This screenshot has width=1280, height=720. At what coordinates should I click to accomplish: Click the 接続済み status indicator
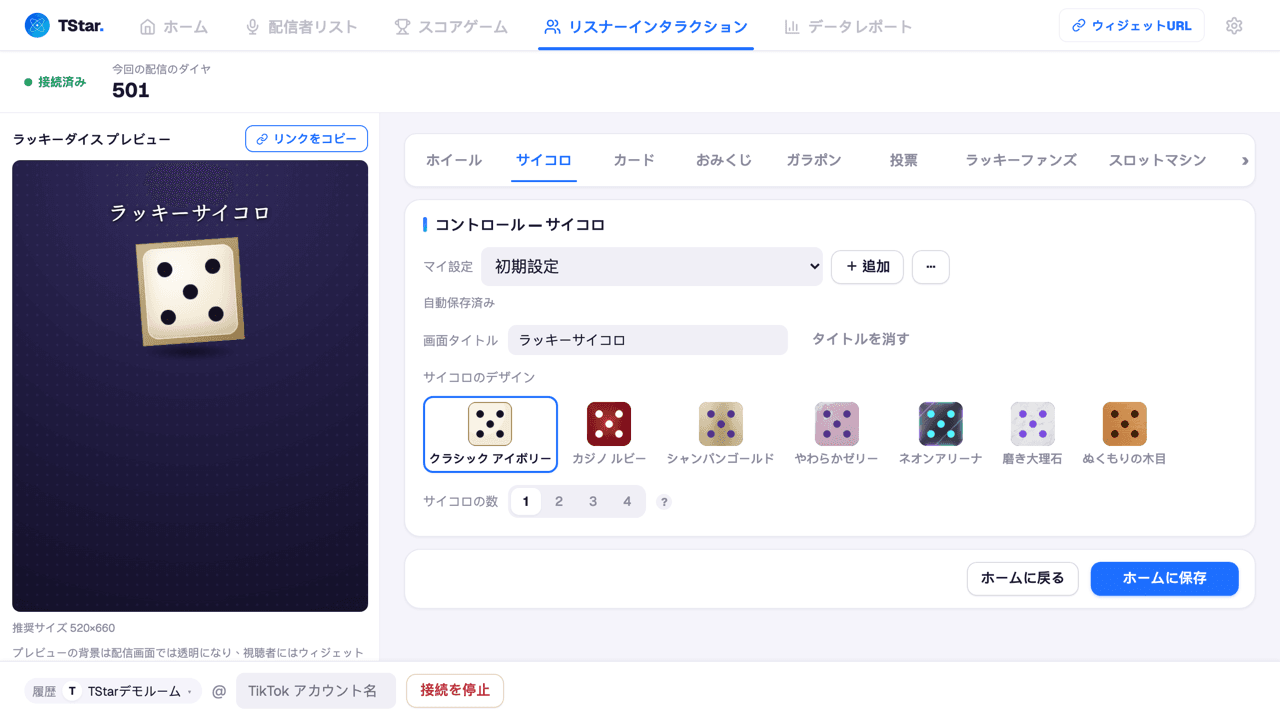[55, 82]
